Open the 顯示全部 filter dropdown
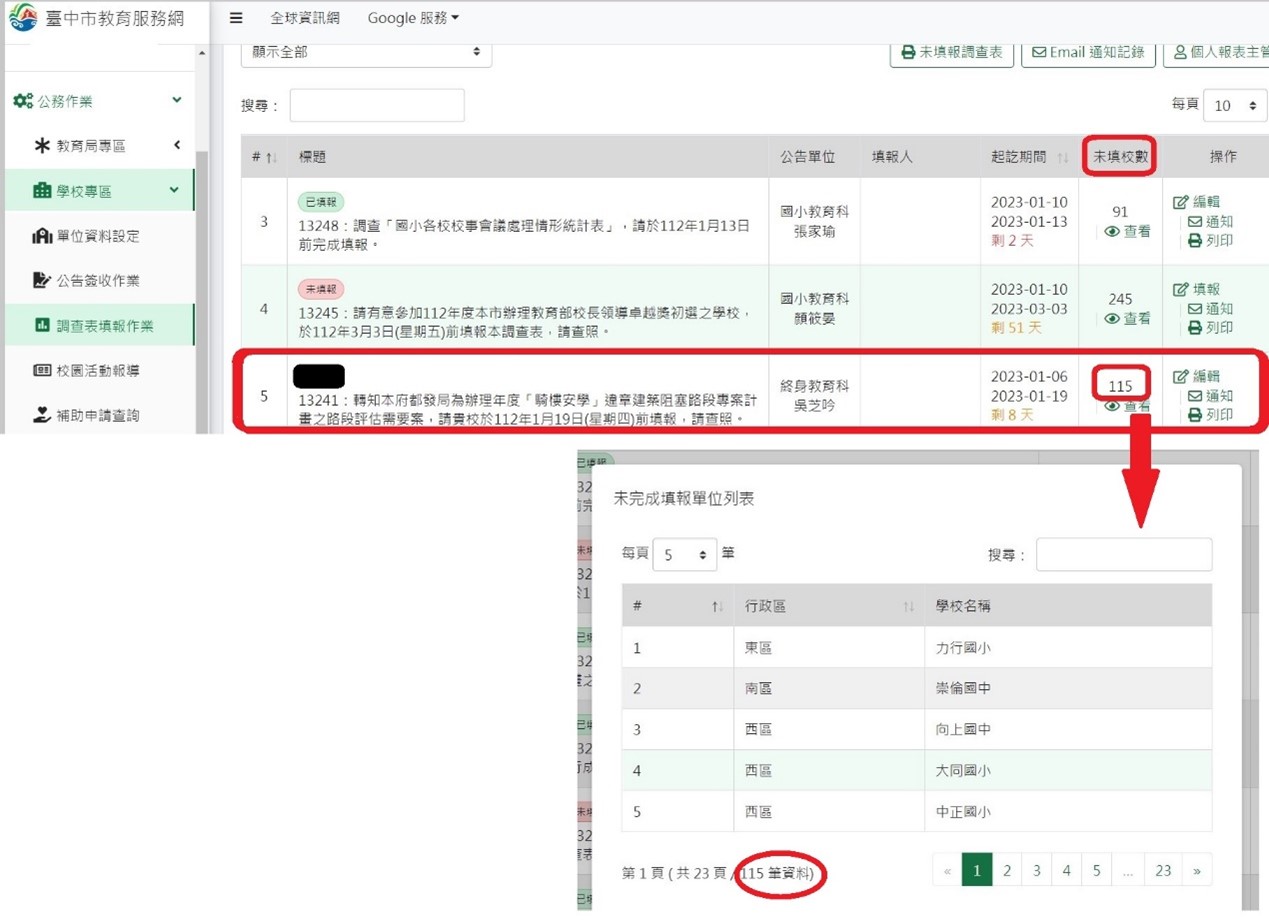The width and height of the screenshot is (1269, 921). (x=366, y=52)
